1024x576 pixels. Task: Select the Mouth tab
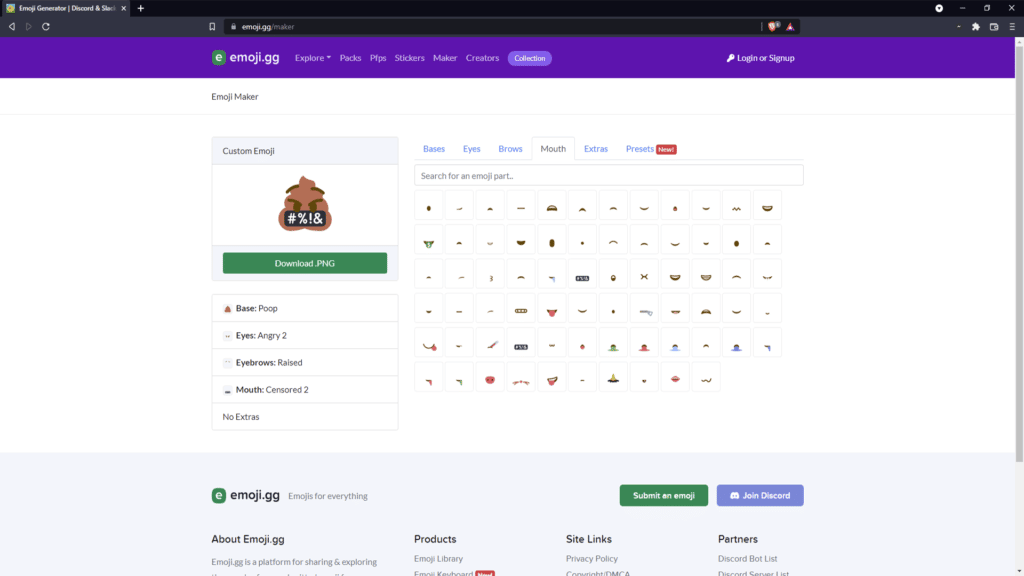[553, 149]
